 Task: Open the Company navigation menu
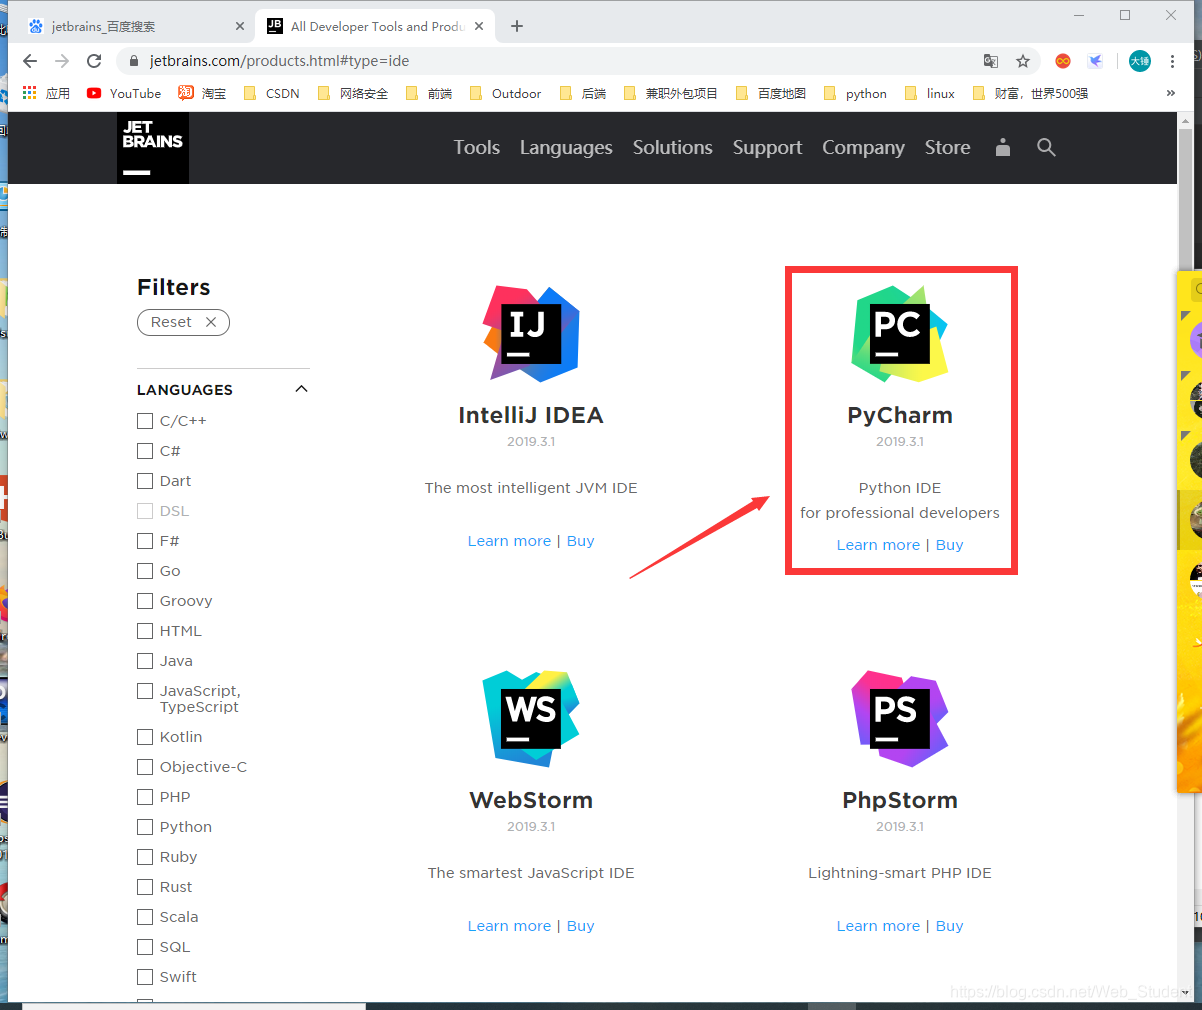click(x=863, y=148)
